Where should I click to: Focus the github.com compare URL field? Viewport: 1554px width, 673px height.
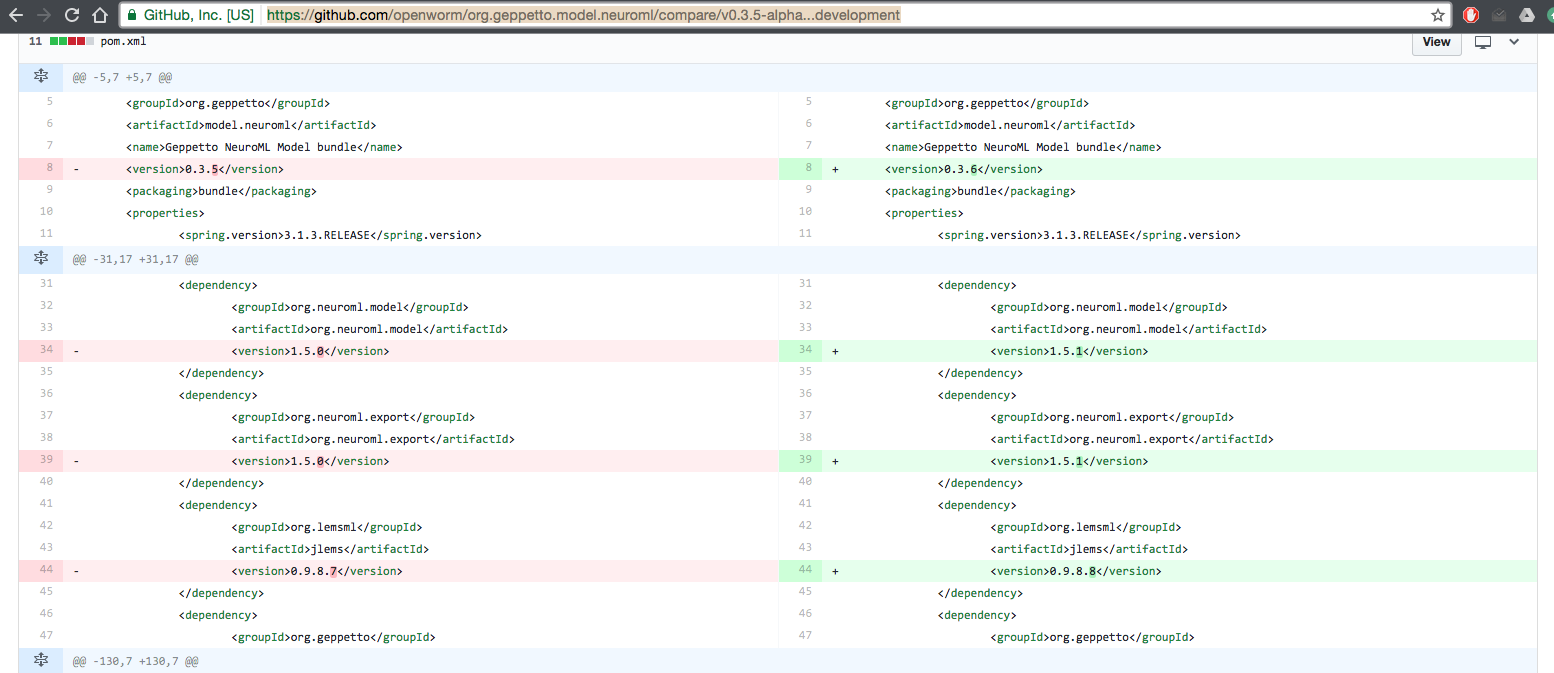pyautogui.click(x=583, y=15)
